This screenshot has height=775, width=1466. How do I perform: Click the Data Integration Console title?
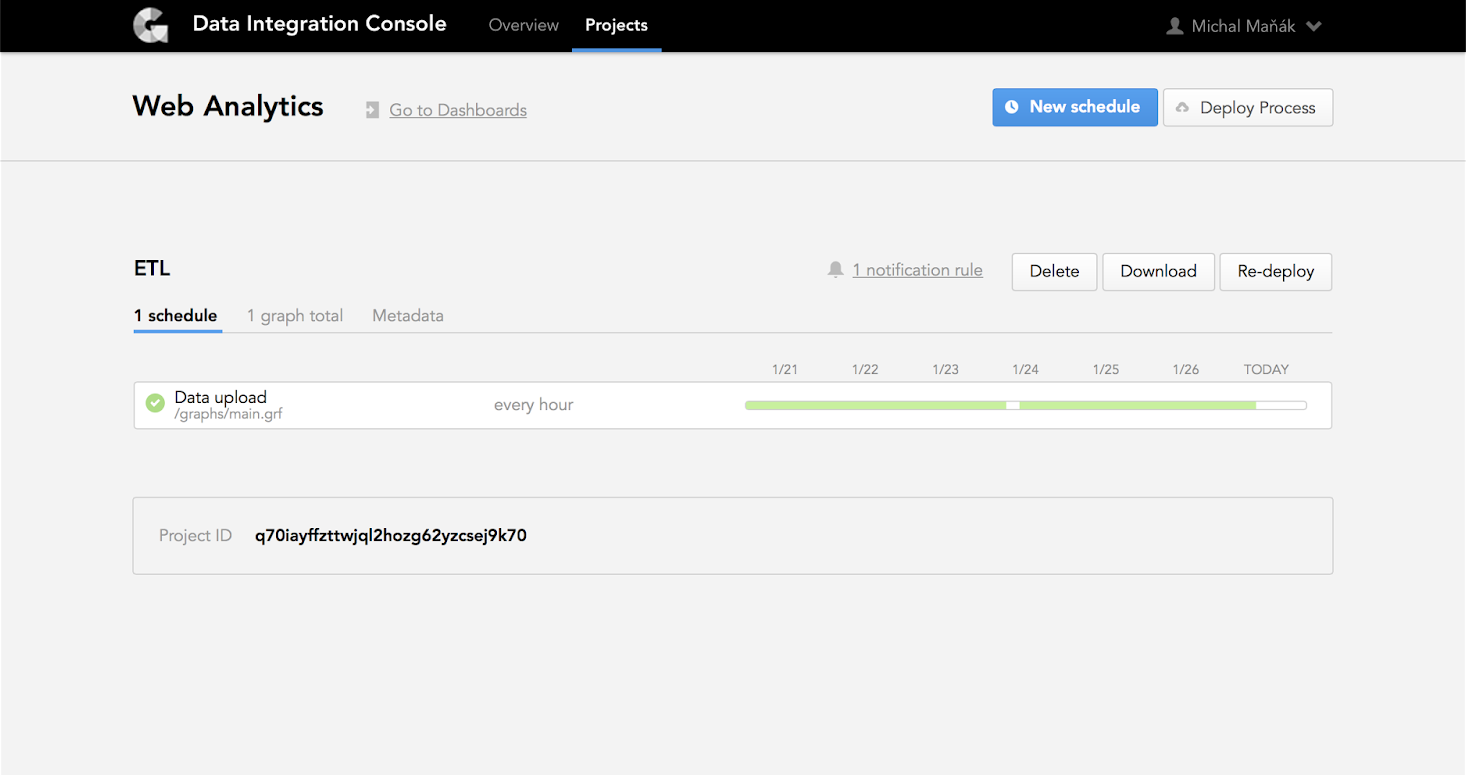[x=320, y=24]
